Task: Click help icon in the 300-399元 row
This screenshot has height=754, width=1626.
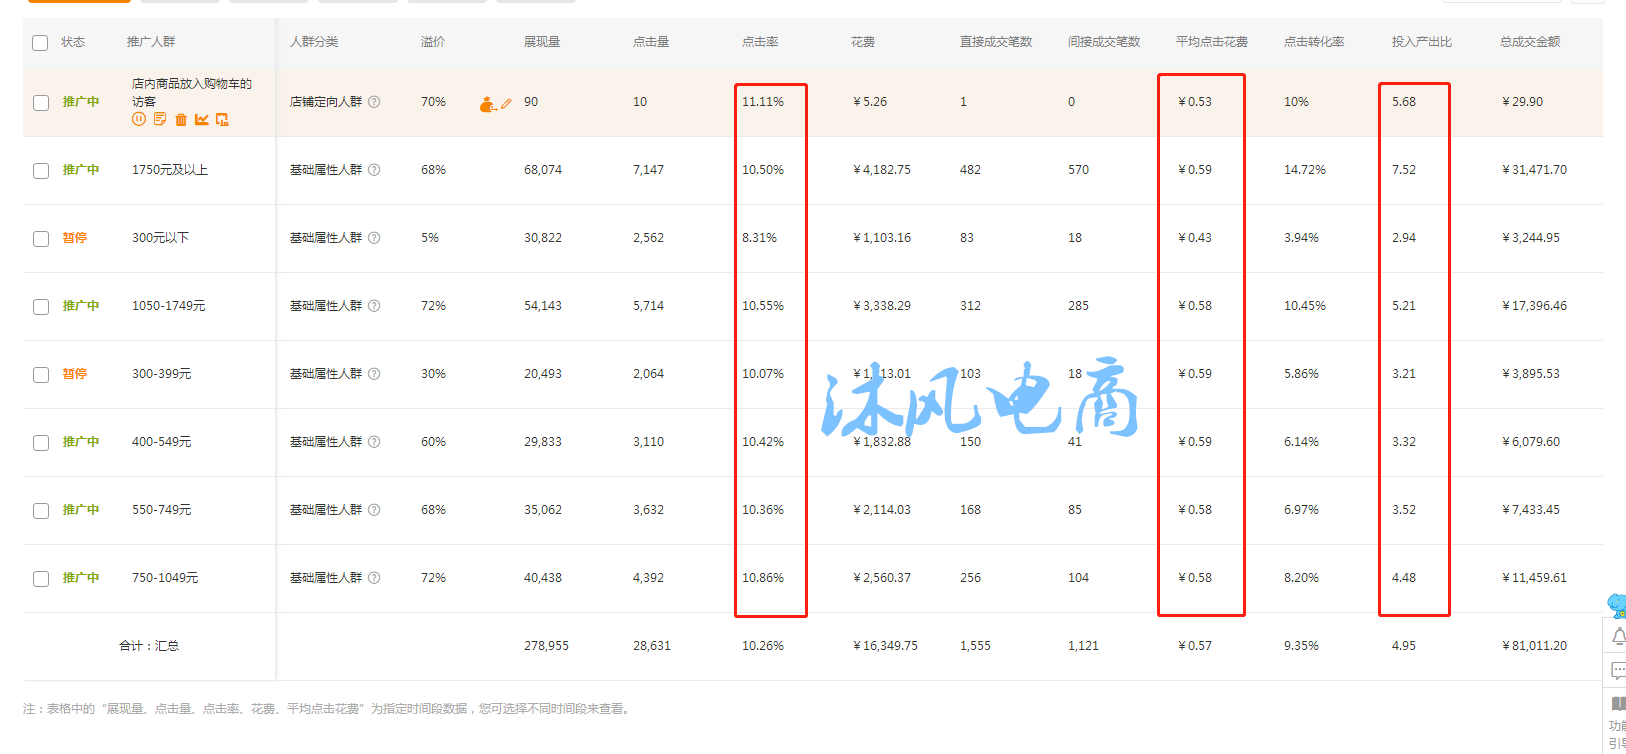Action: pos(374,374)
